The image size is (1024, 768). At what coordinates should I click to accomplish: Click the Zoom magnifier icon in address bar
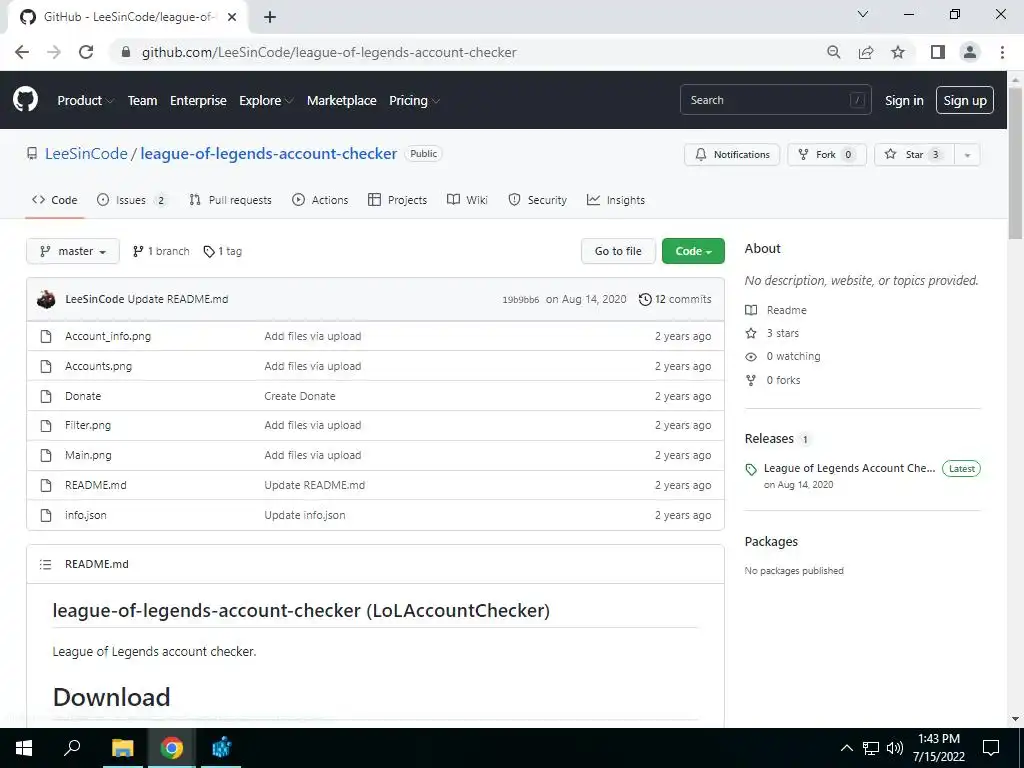(833, 52)
